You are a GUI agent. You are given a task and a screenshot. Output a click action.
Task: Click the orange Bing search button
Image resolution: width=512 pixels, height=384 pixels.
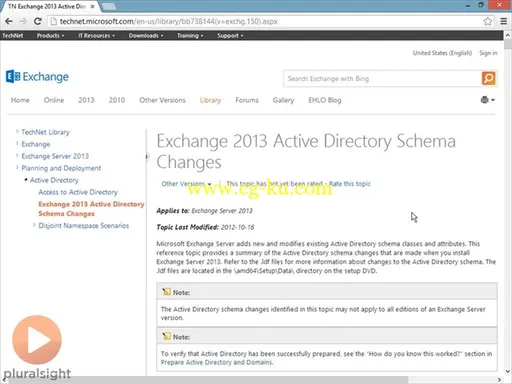[489, 78]
